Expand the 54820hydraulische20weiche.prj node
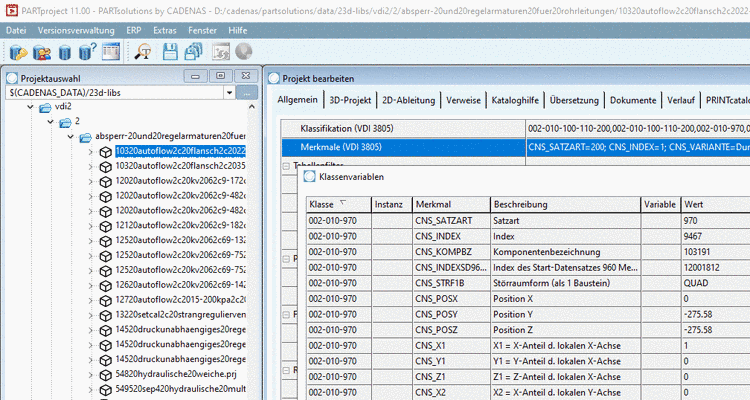This screenshot has height=400, width=750. coord(90,375)
